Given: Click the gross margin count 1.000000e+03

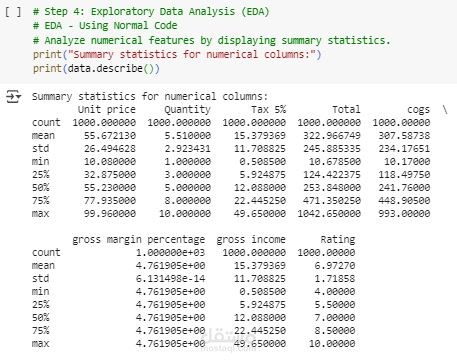Looking at the screenshot, I should (x=170, y=253).
